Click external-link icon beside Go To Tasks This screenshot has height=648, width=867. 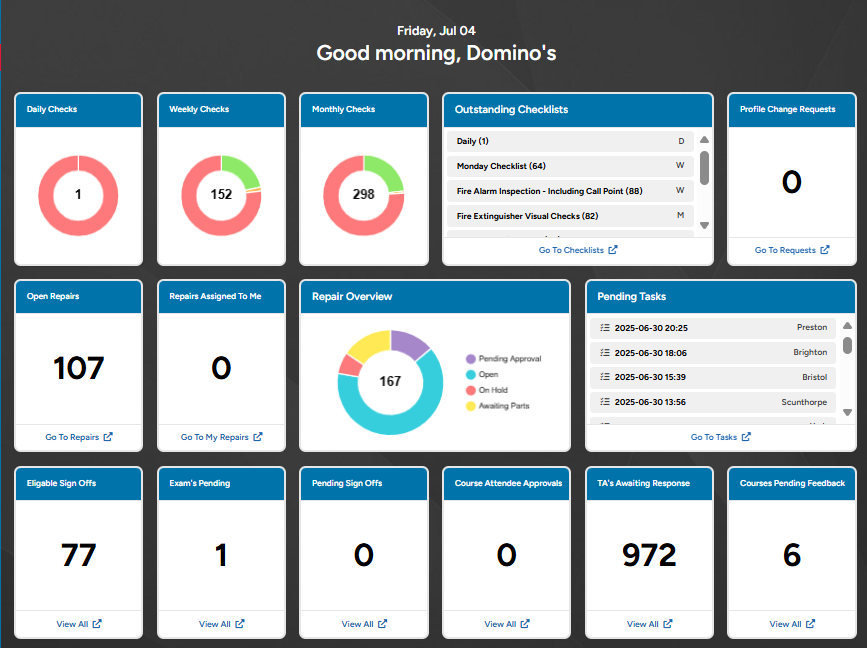click(746, 437)
